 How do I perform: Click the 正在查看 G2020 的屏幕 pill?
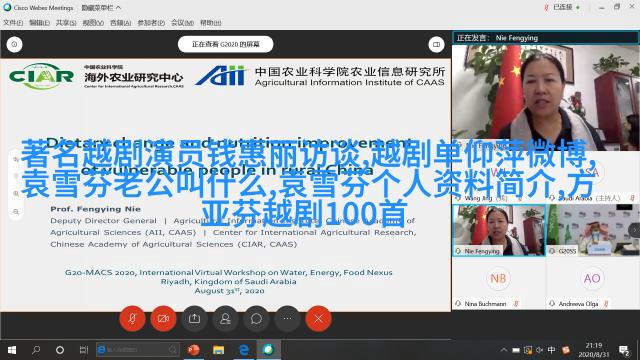[x=226, y=44]
